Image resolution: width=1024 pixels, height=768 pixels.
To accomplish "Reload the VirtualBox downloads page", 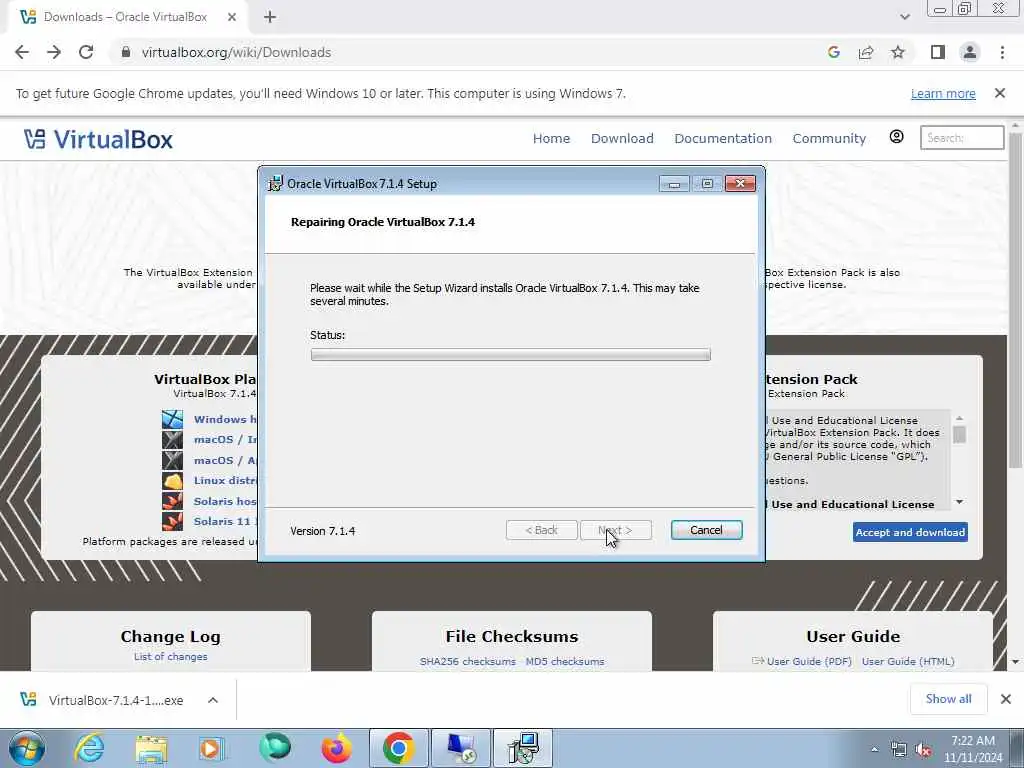I will click(86, 52).
